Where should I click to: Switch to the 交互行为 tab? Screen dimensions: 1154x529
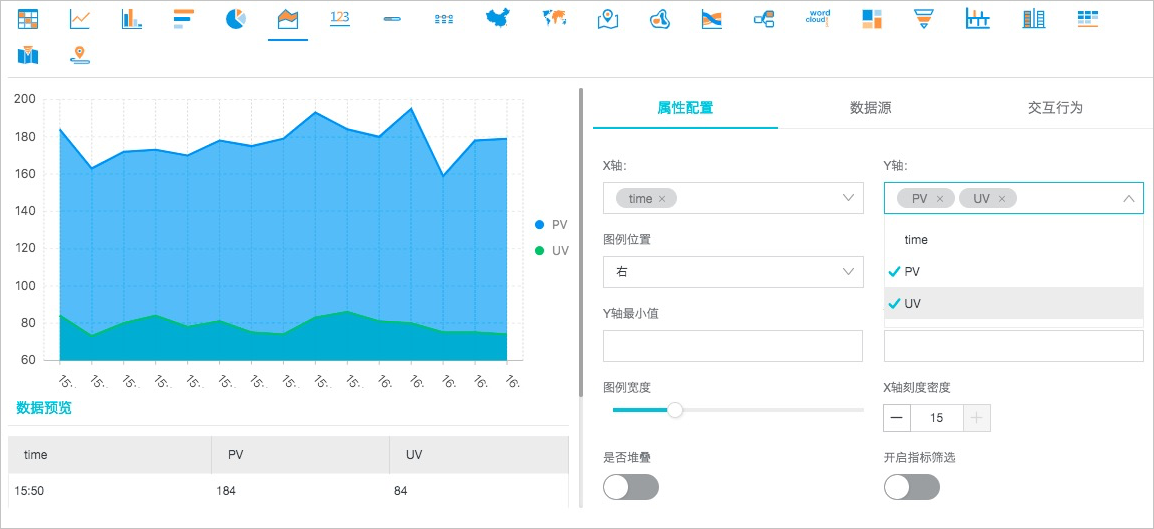tap(1055, 107)
